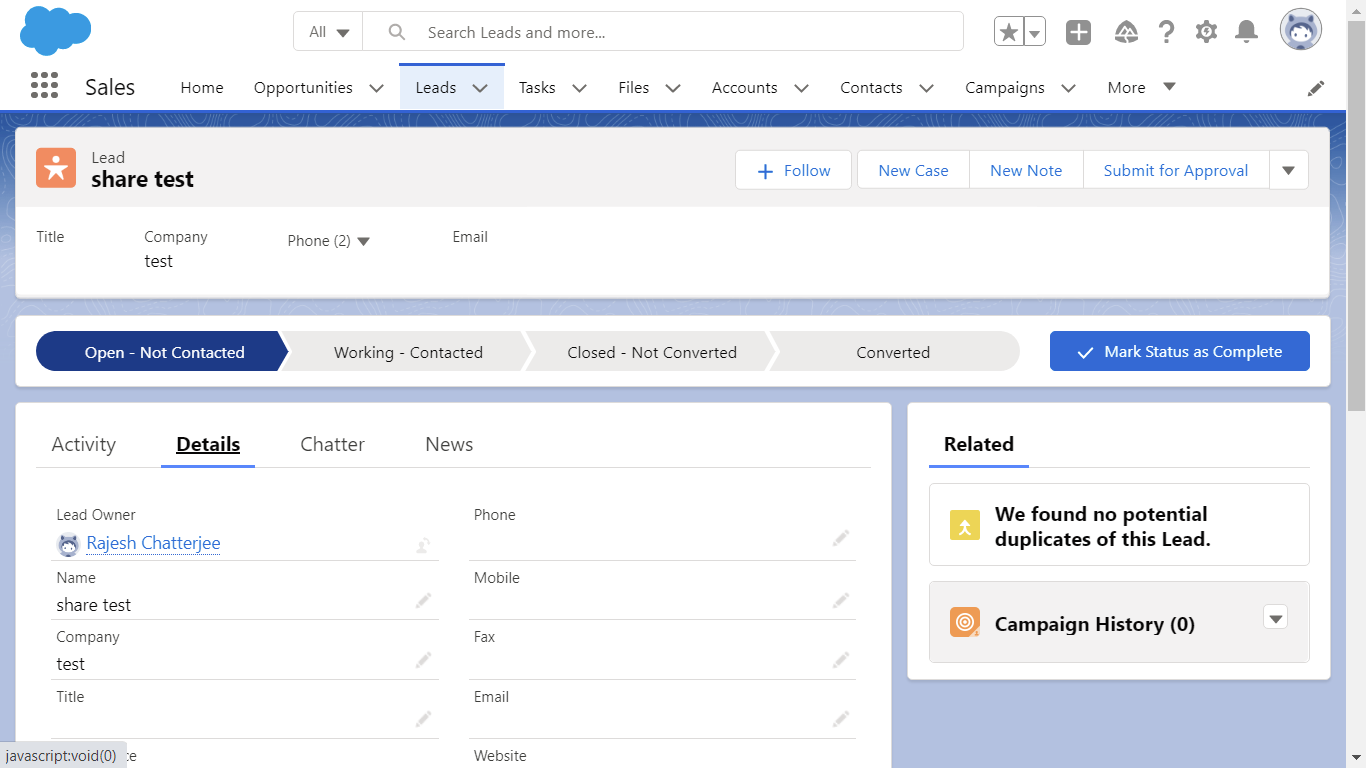Switch to the Activity tab
1366x768 pixels.
coord(84,444)
